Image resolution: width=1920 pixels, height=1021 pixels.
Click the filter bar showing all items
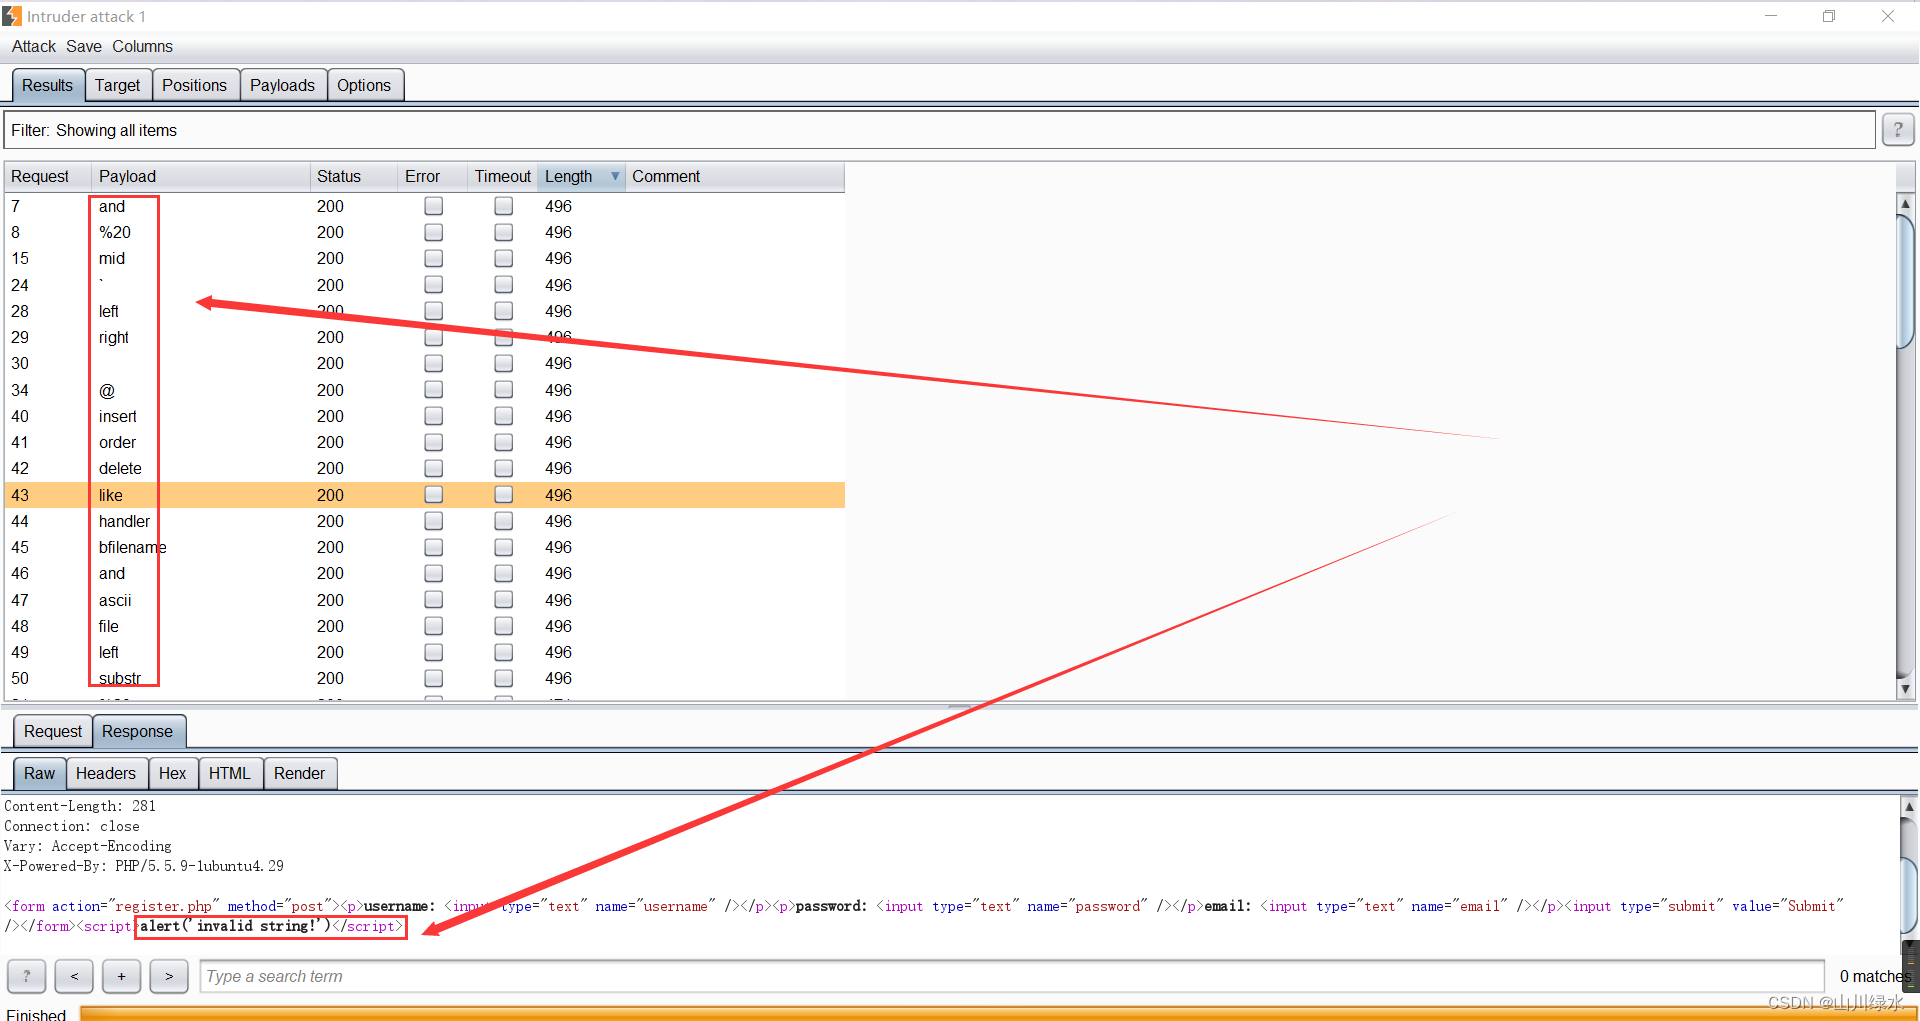click(940, 130)
